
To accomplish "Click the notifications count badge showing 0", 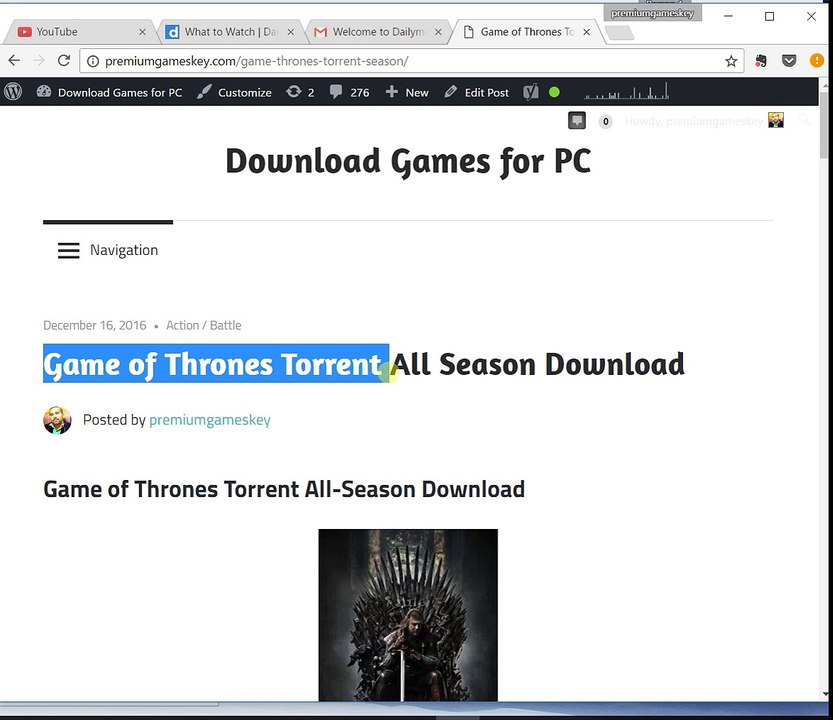I will [605, 122].
